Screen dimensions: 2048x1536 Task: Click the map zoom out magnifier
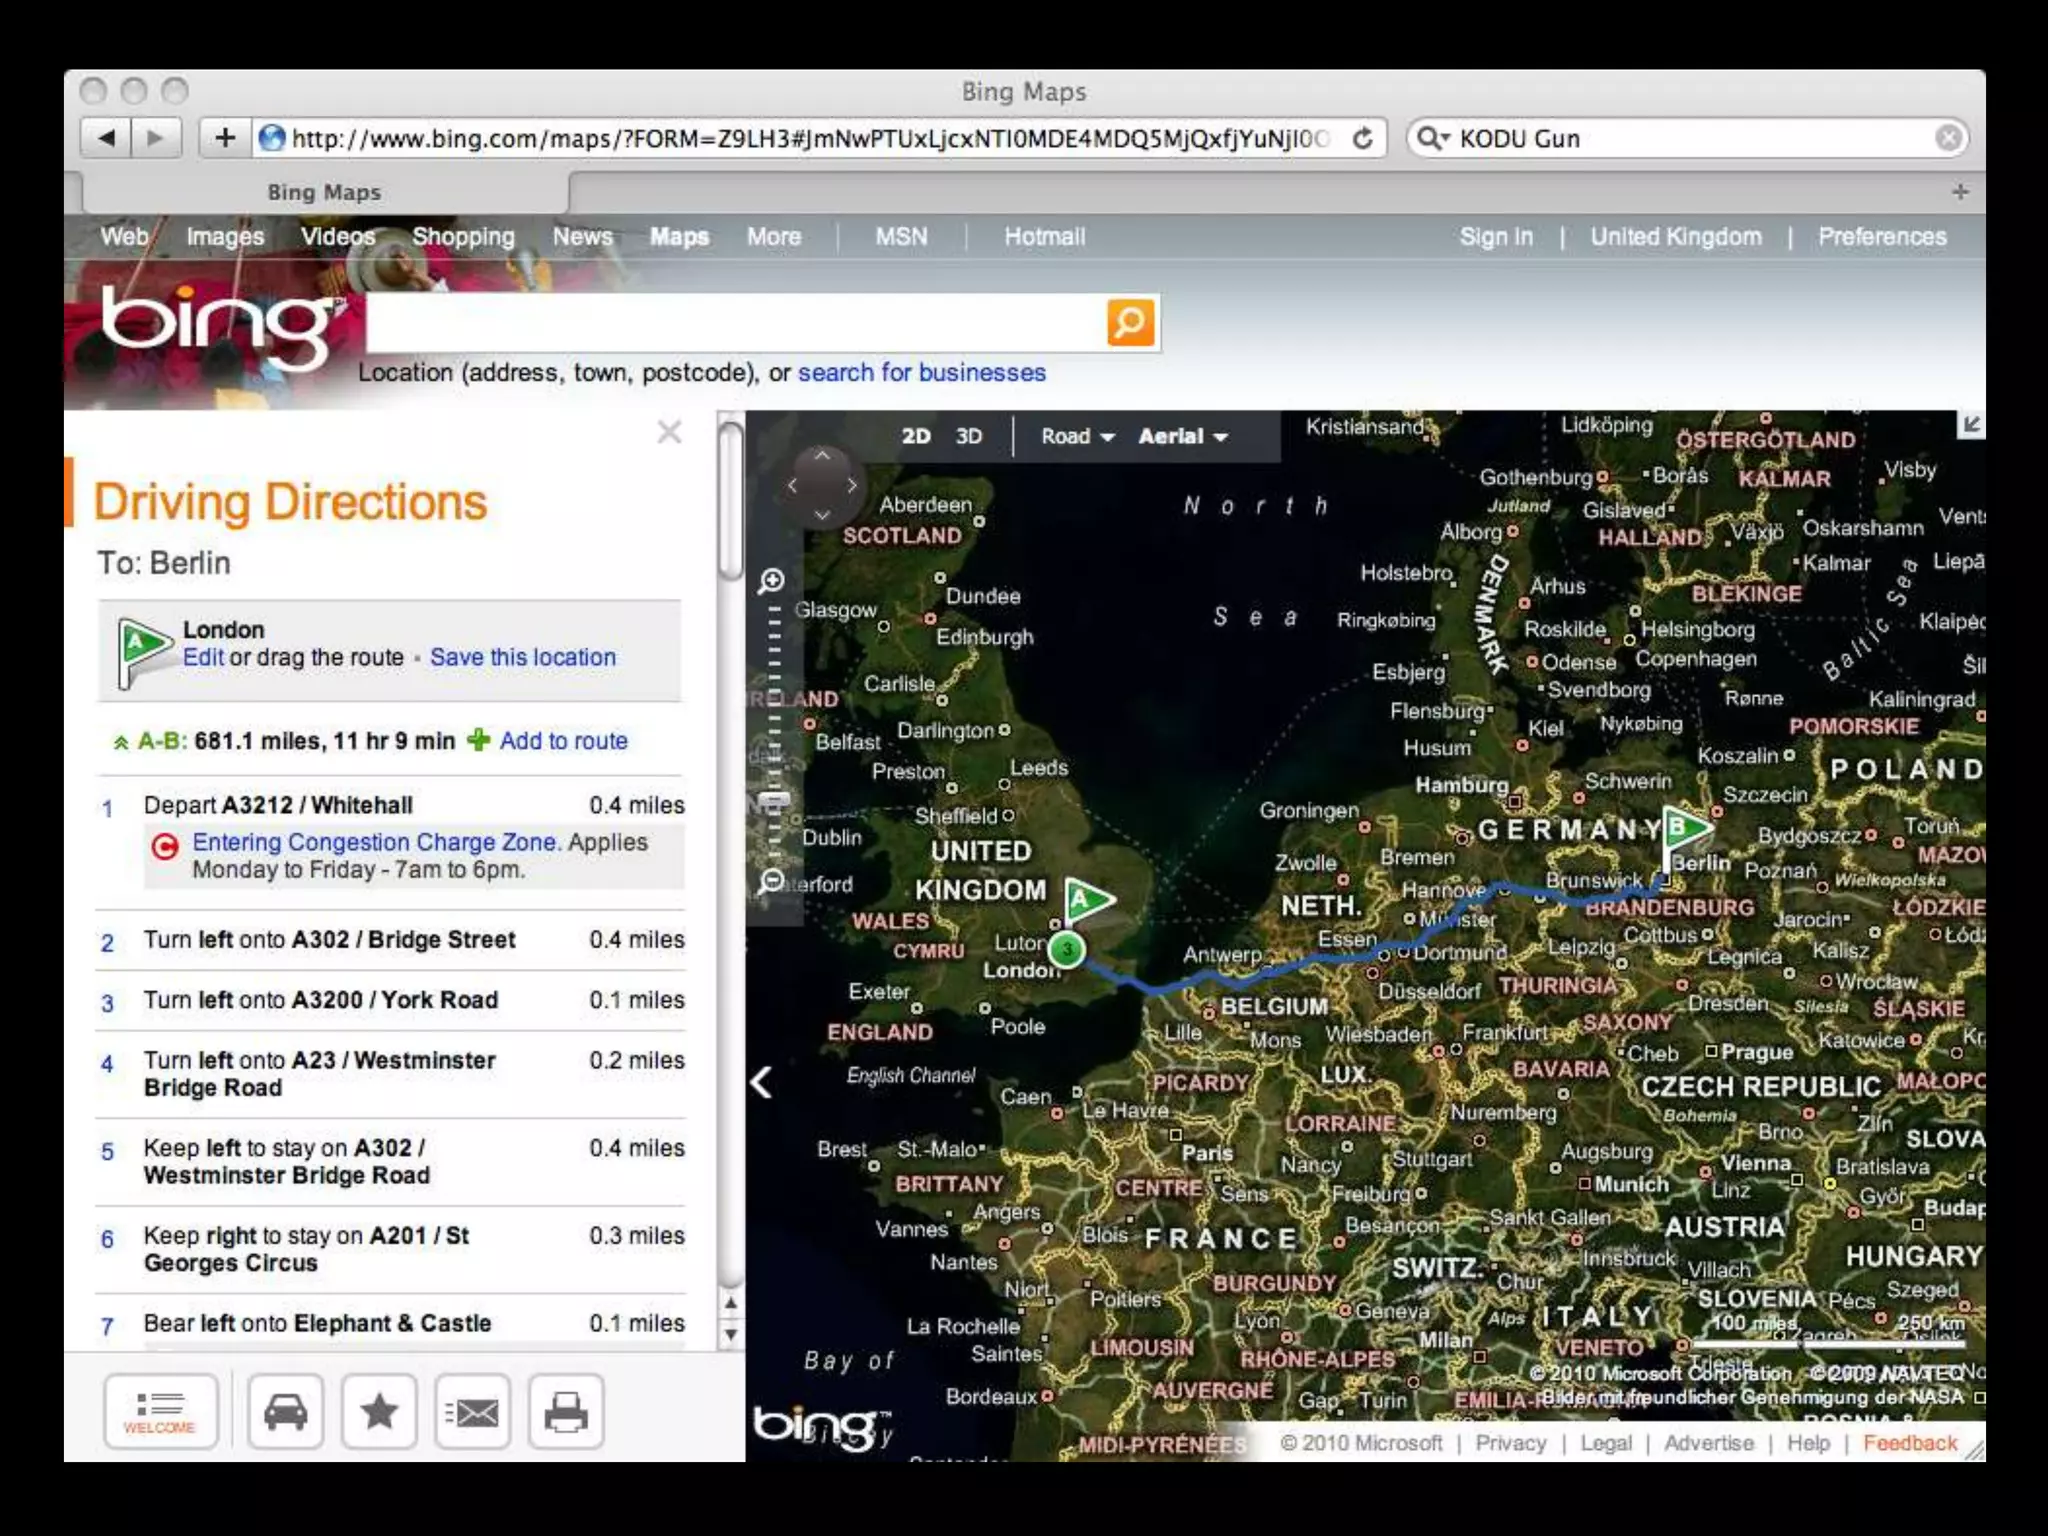[771, 881]
